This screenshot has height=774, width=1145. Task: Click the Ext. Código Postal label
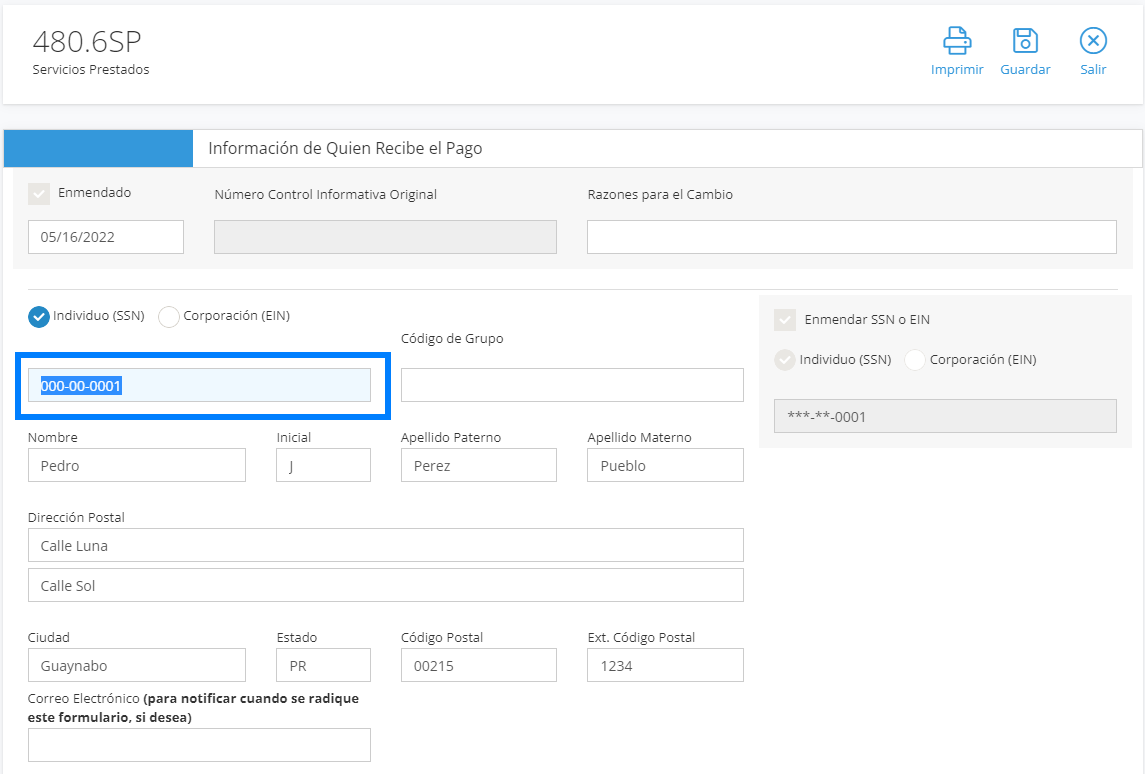[641, 637]
